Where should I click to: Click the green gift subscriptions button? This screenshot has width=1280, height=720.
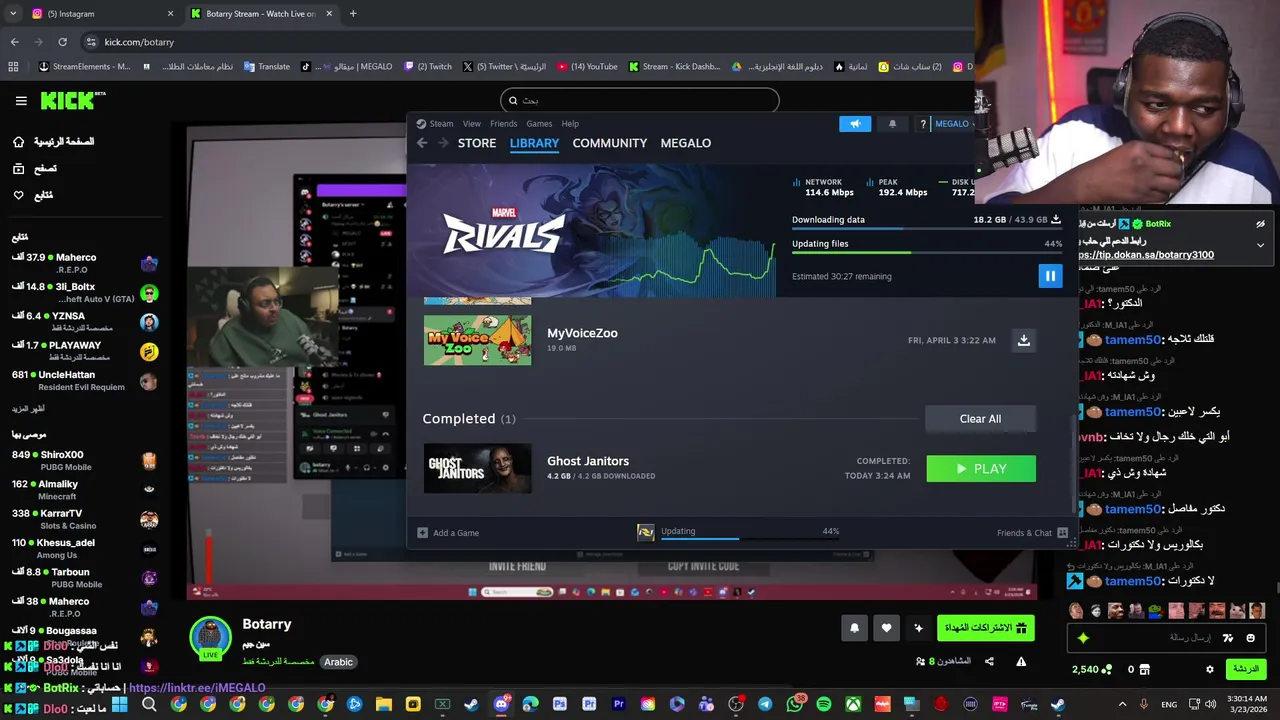(986, 628)
